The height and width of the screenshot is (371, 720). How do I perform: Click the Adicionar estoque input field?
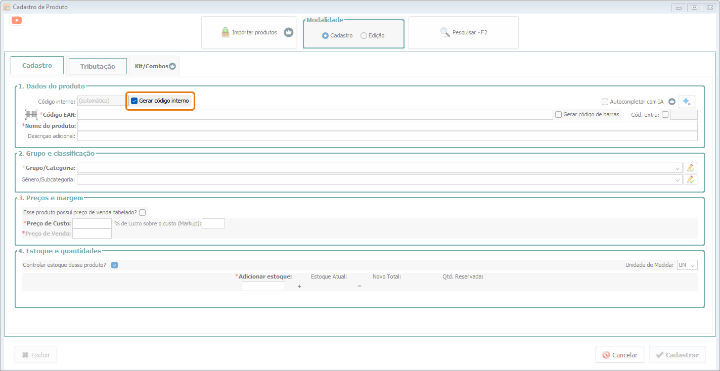(263, 286)
